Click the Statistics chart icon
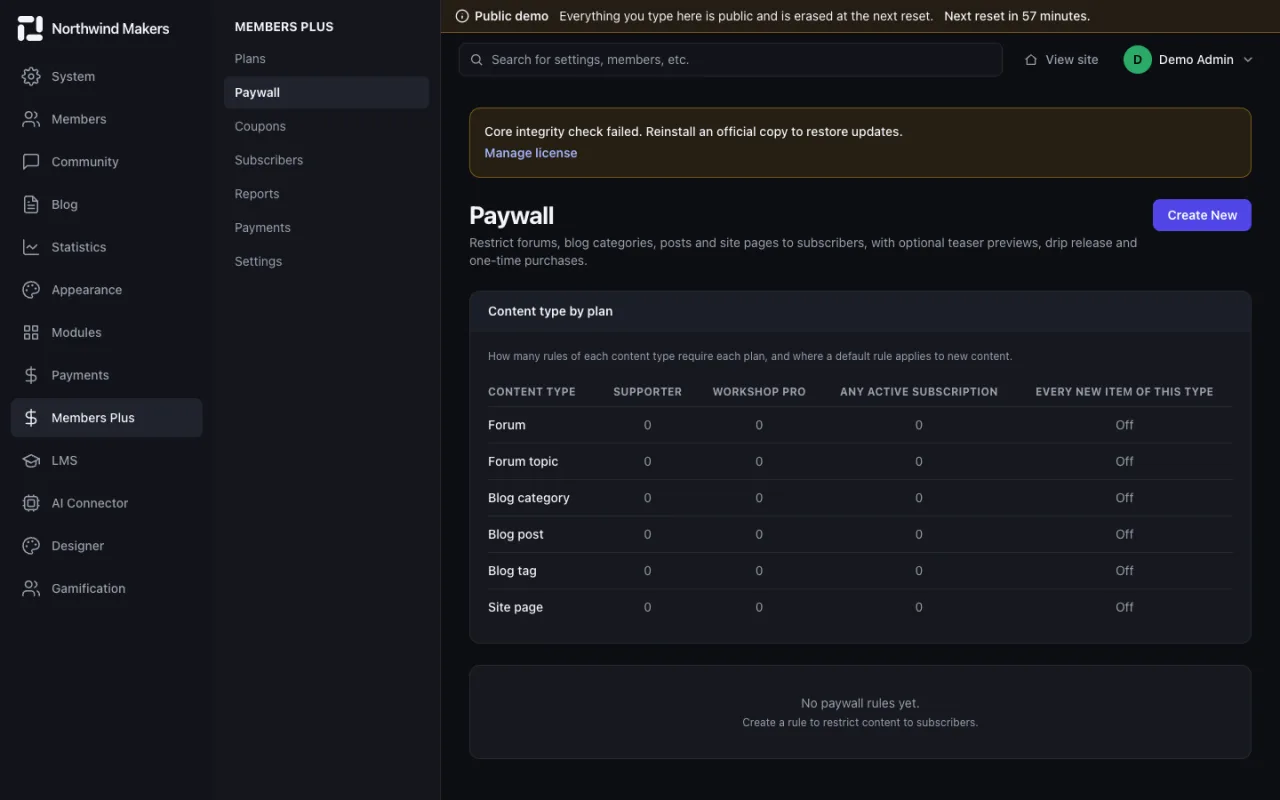The image size is (1280, 800). click(31, 247)
